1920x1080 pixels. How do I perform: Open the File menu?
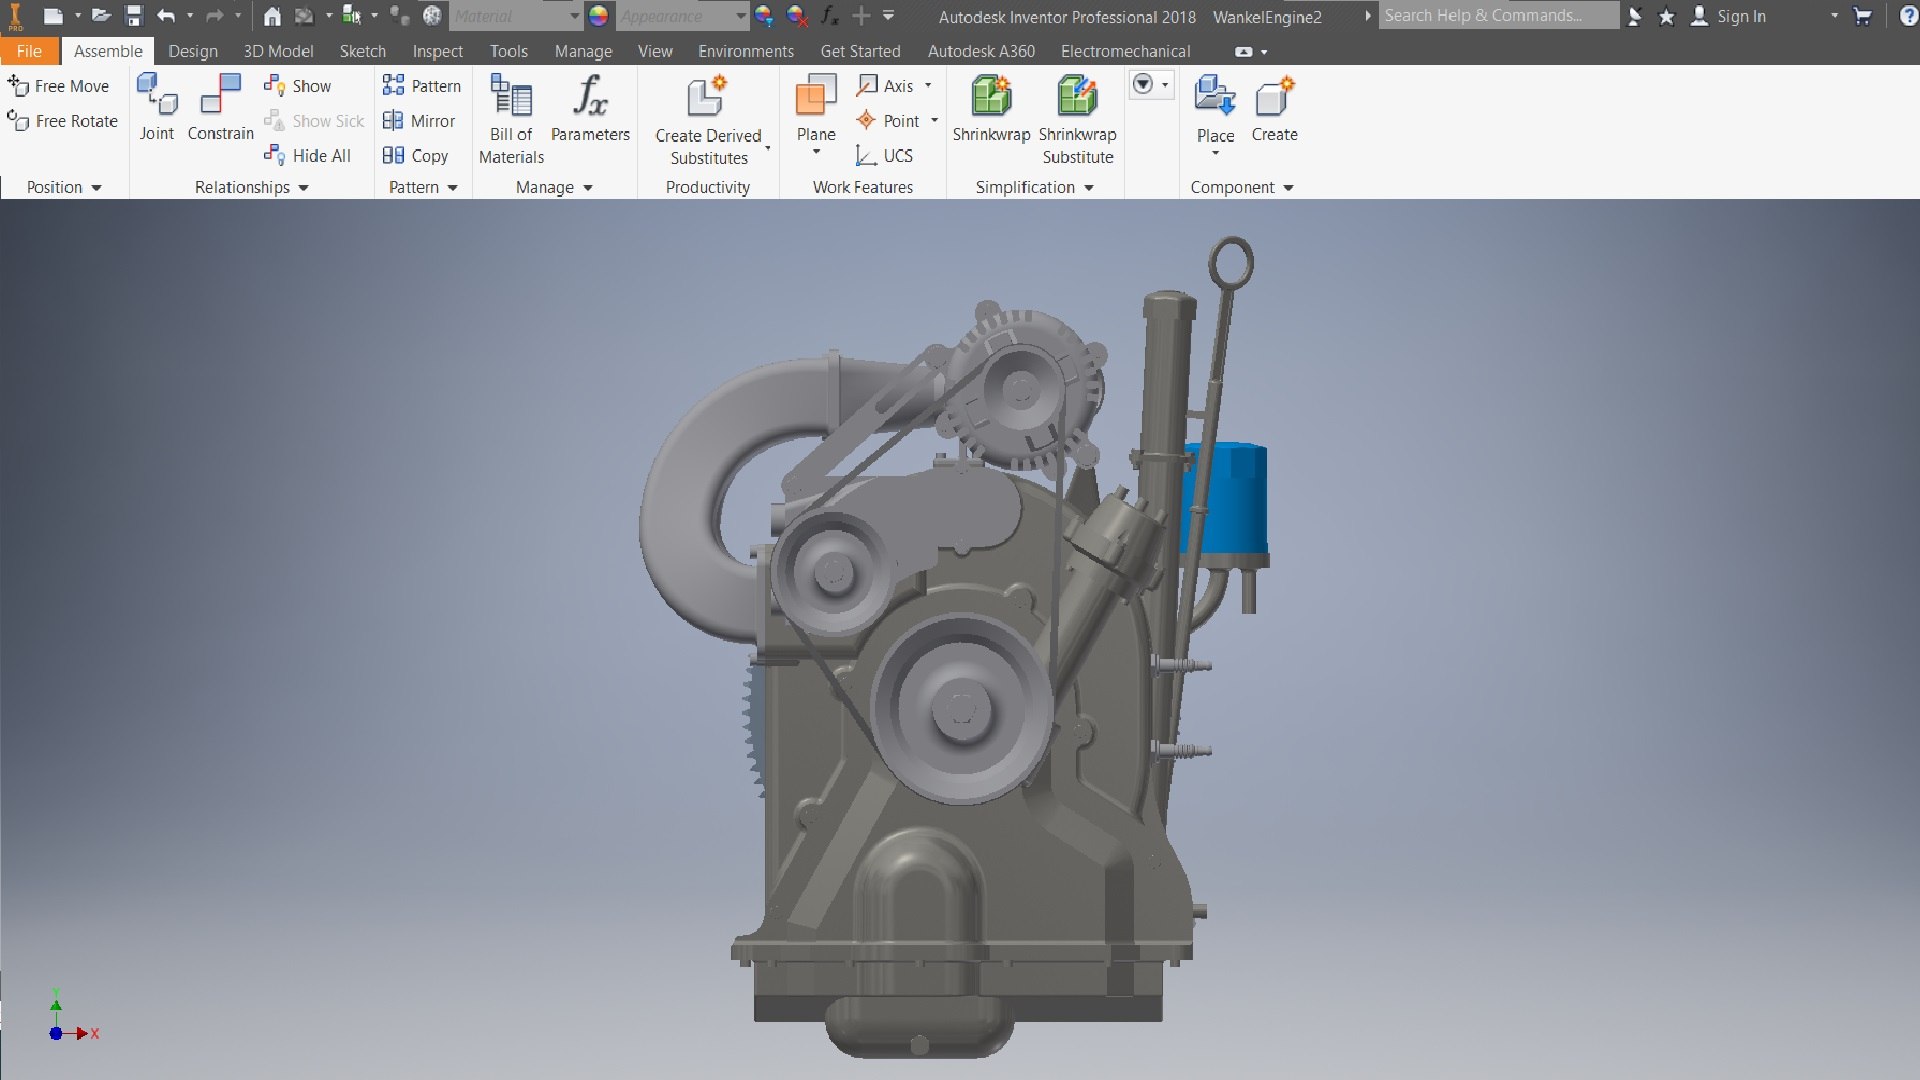point(29,51)
